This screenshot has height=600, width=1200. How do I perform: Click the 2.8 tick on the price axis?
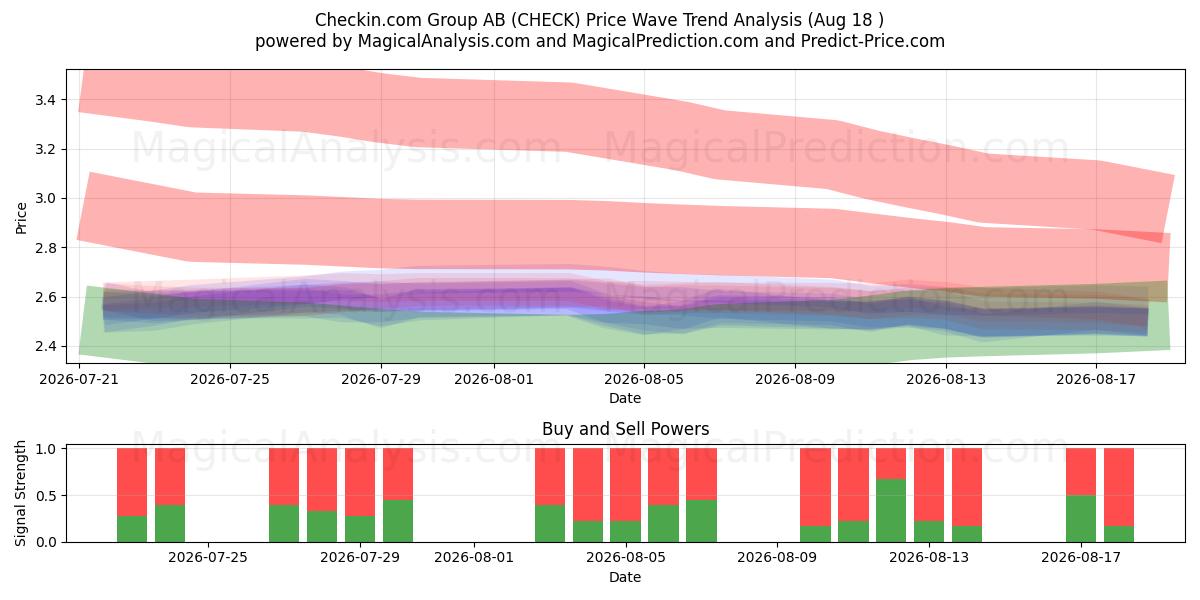(x=47, y=248)
